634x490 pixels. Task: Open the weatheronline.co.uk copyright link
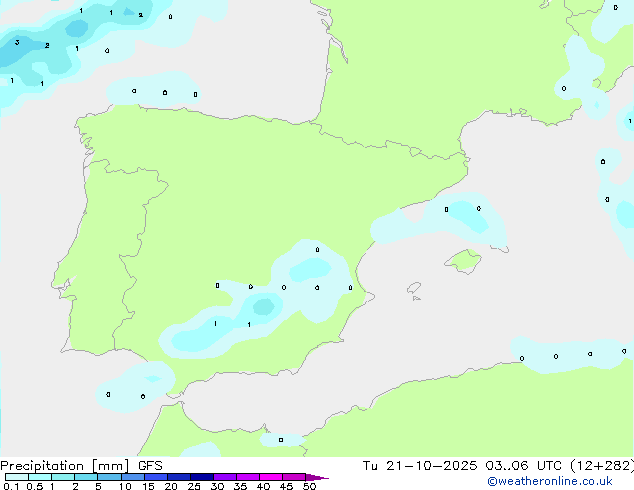tap(550, 481)
